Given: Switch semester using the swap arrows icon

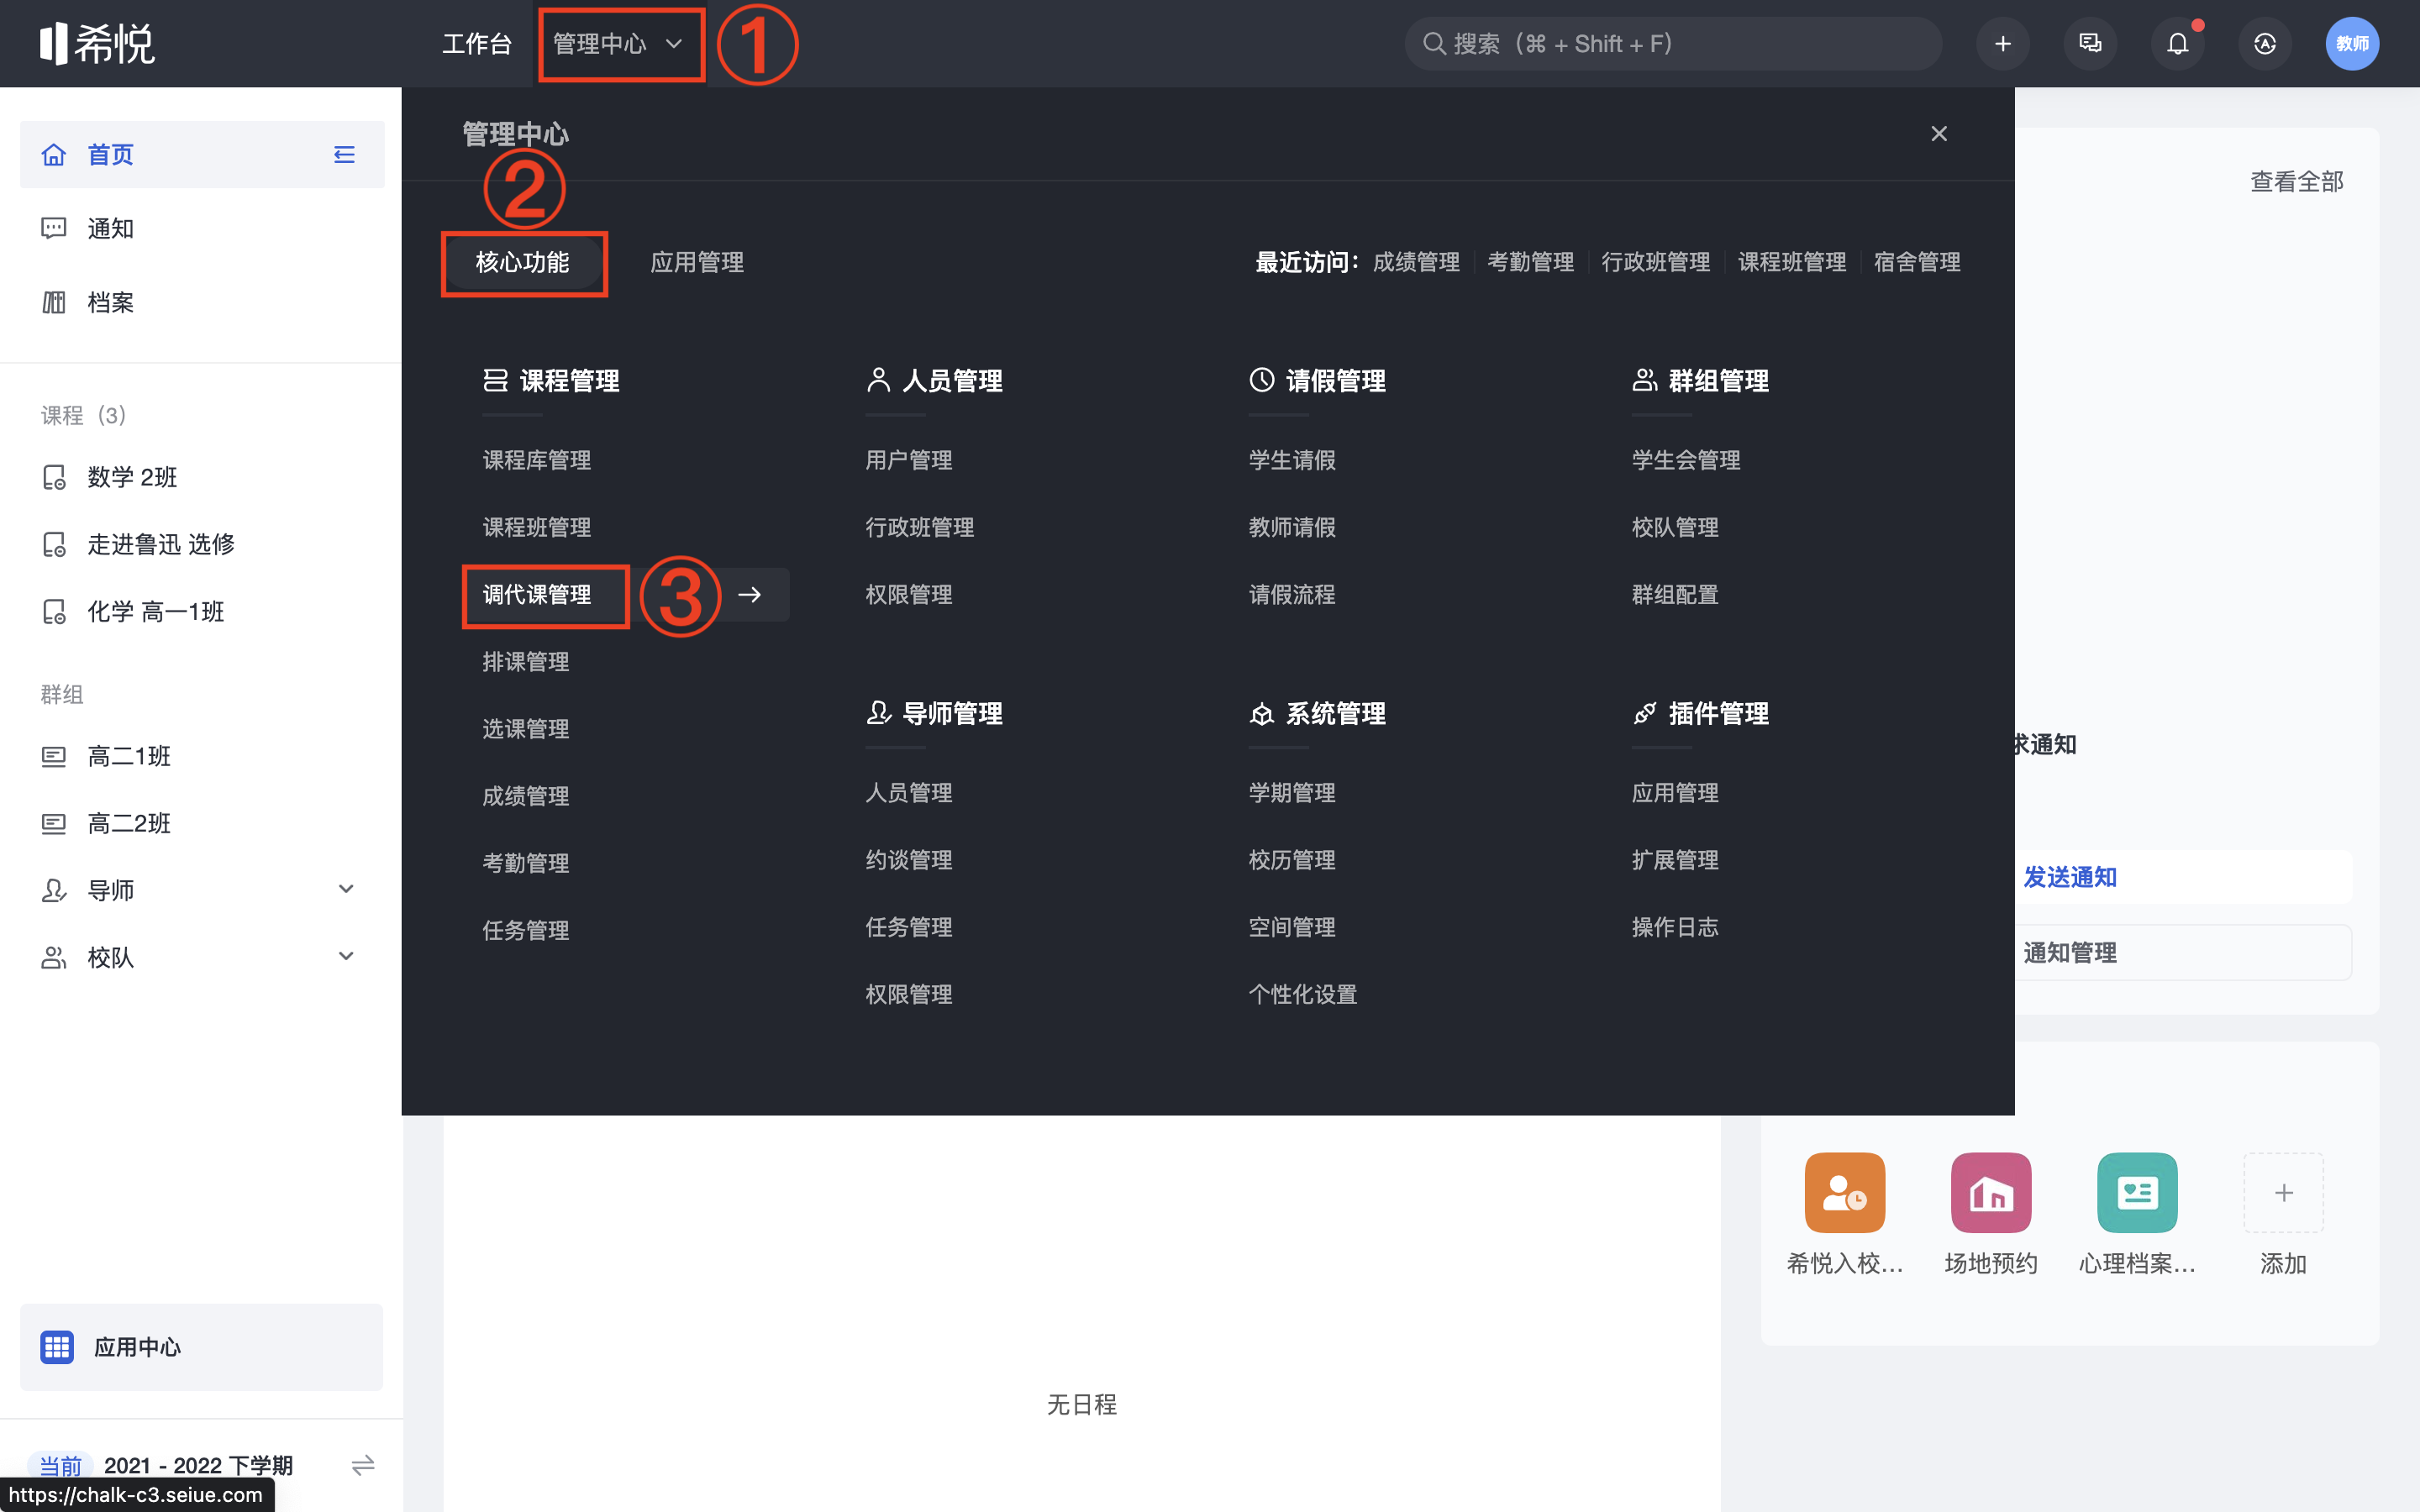Looking at the screenshot, I should (363, 1465).
